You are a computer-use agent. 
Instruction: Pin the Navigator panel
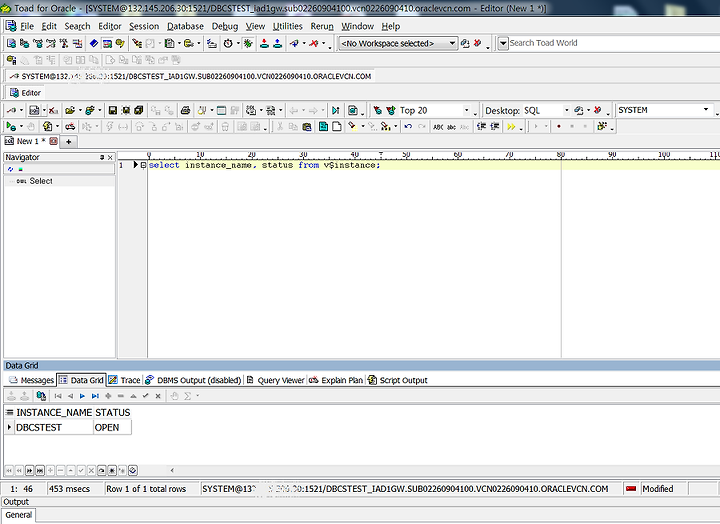[x=102, y=158]
